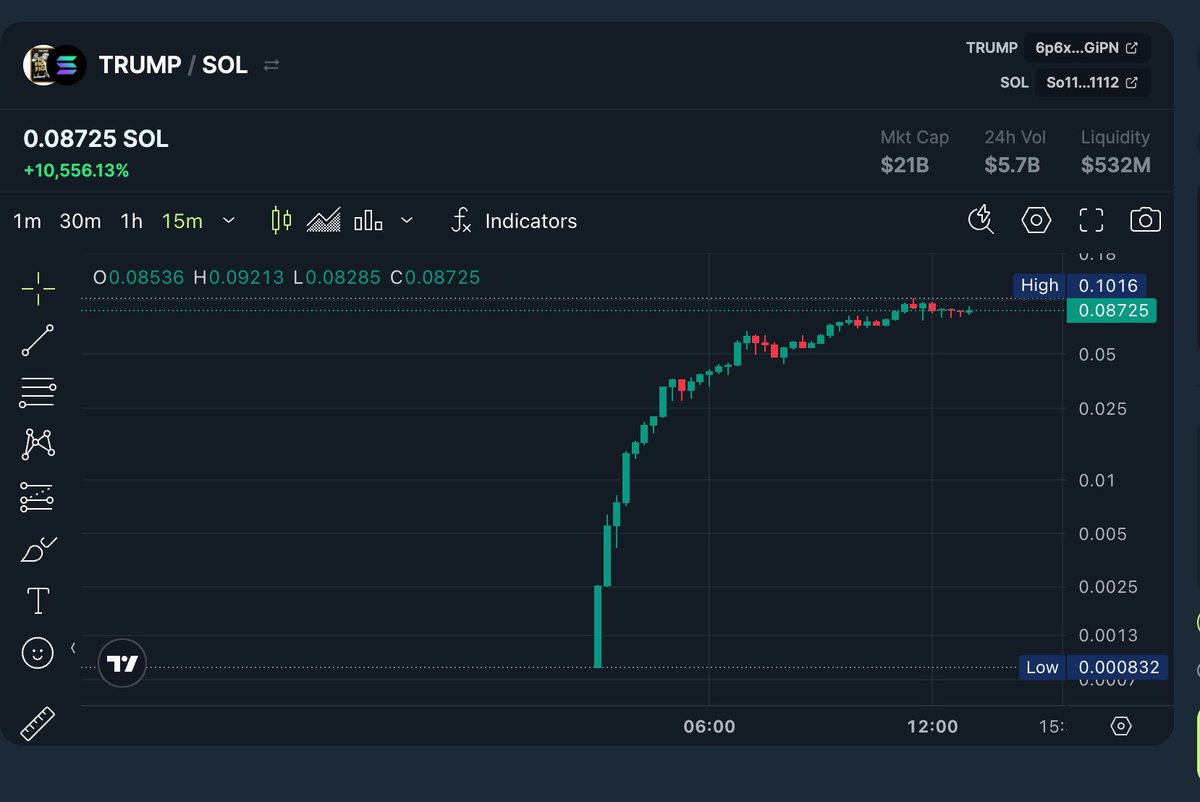The image size is (1200, 802).
Task: Take a chart snapshot with camera icon
Action: pyautogui.click(x=1145, y=220)
